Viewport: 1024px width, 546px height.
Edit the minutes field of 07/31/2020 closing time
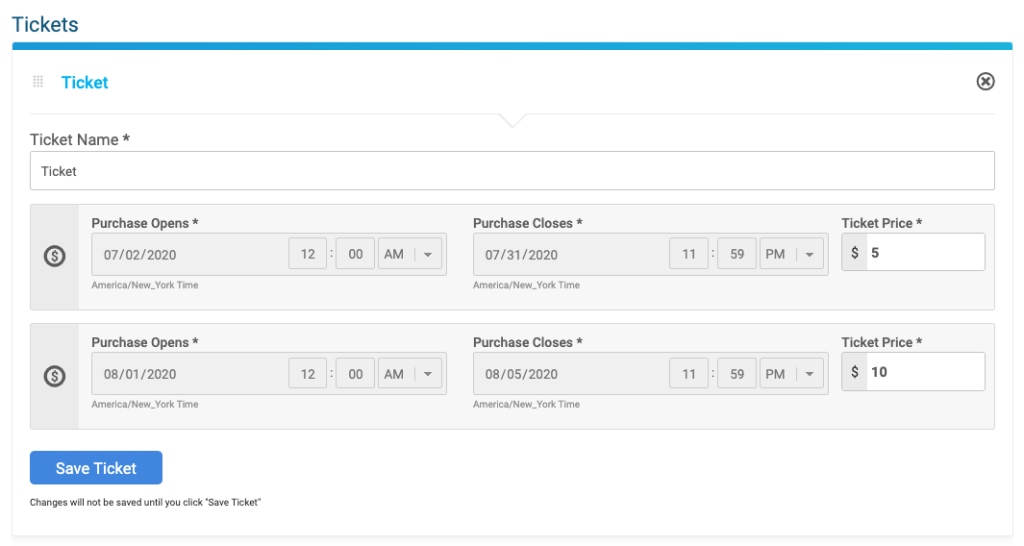tap(737, 254)
